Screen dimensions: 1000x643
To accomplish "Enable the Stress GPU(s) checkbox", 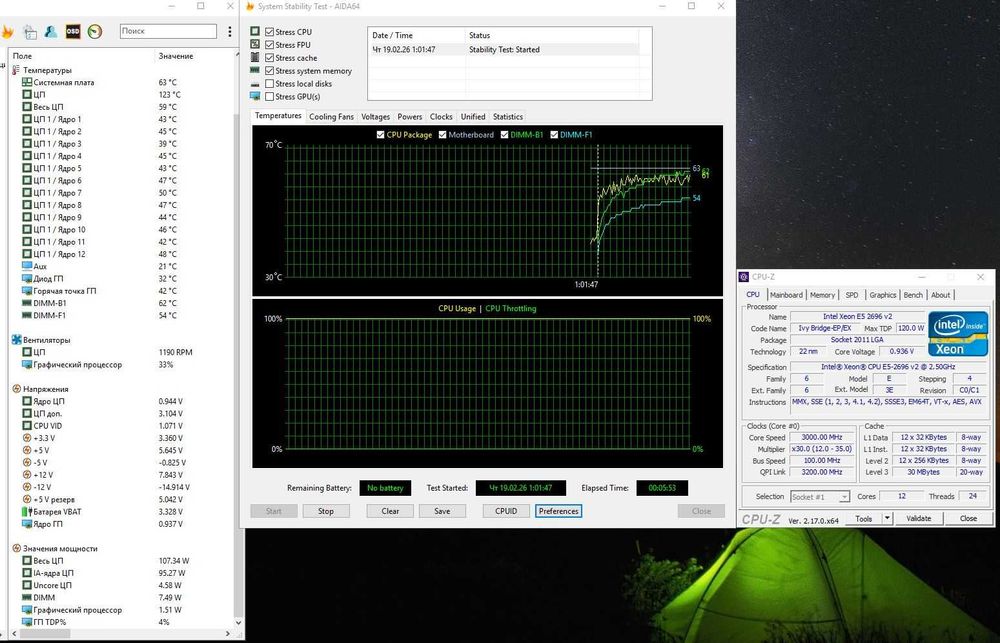I will (270, 96).
